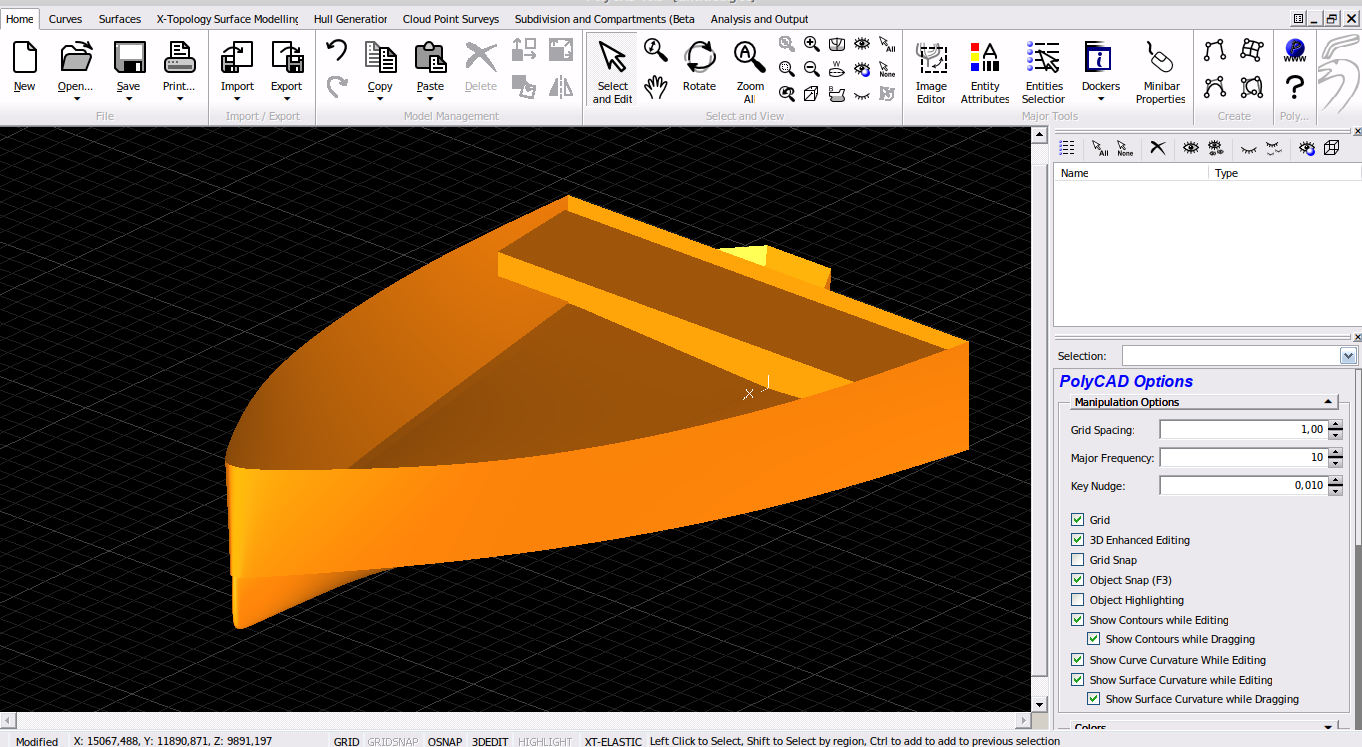Toggle the Grid checkbox
Image resolution: width=1362 pixels, height=747 pixels.
[x=1077, y=520]
